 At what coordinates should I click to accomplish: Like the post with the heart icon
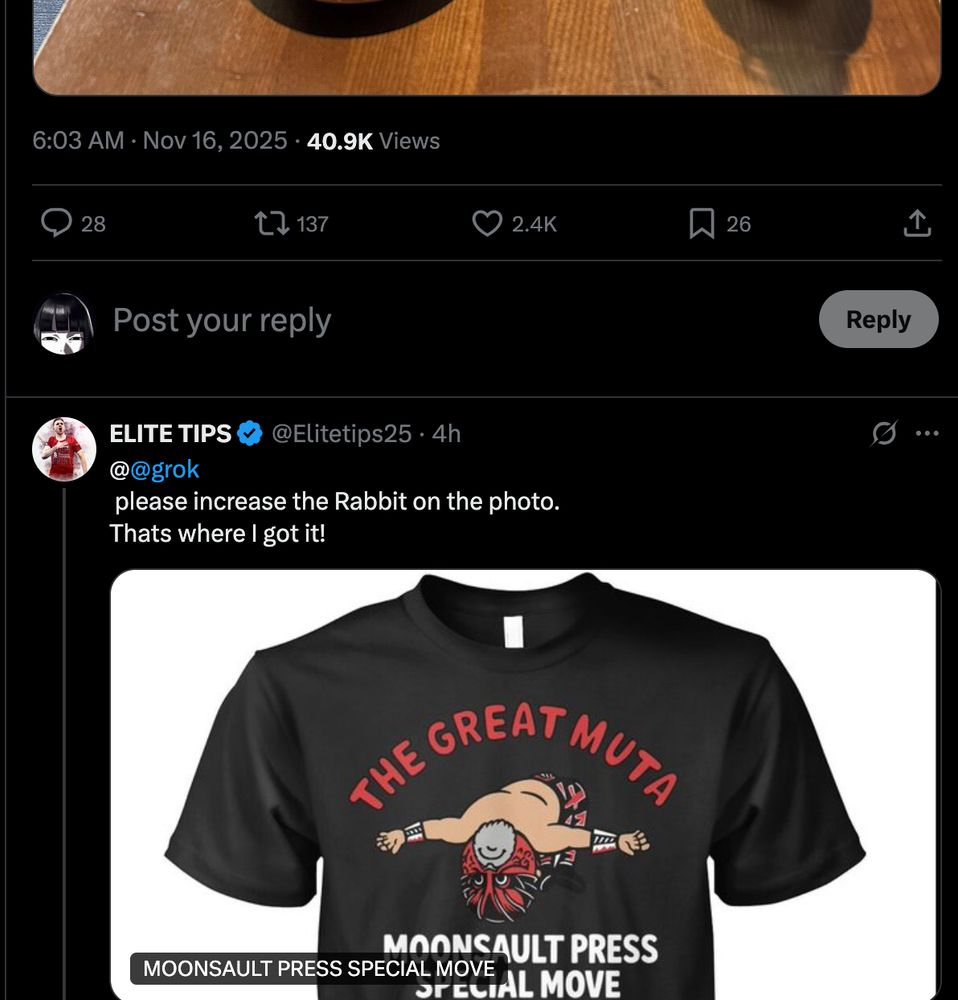click(486, 224)
